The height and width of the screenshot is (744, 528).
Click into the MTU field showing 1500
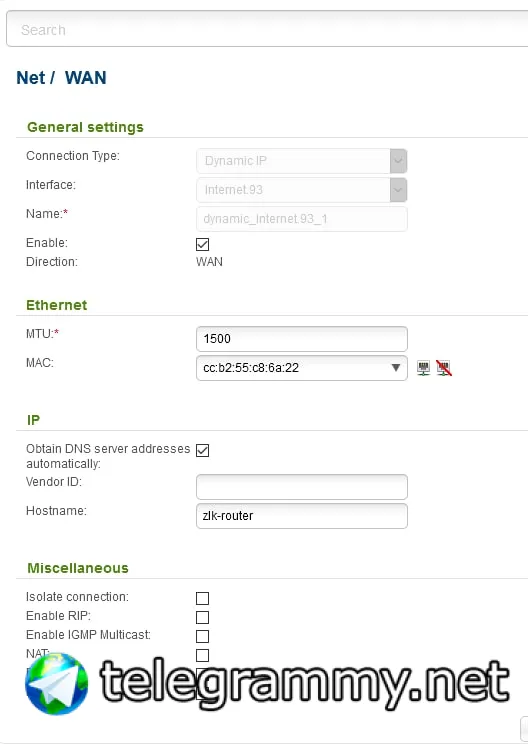tap(302, 339)
